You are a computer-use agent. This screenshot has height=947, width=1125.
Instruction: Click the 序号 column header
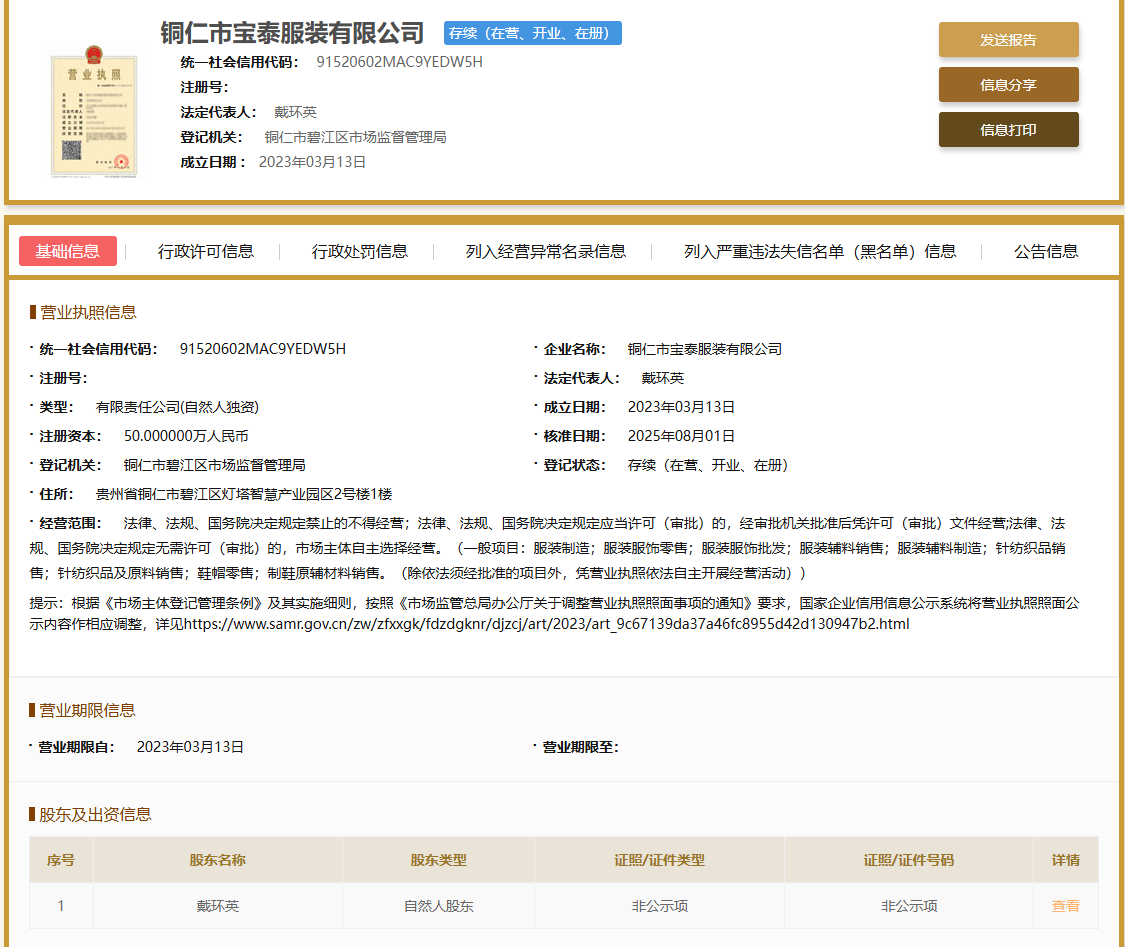pos(61,859)
